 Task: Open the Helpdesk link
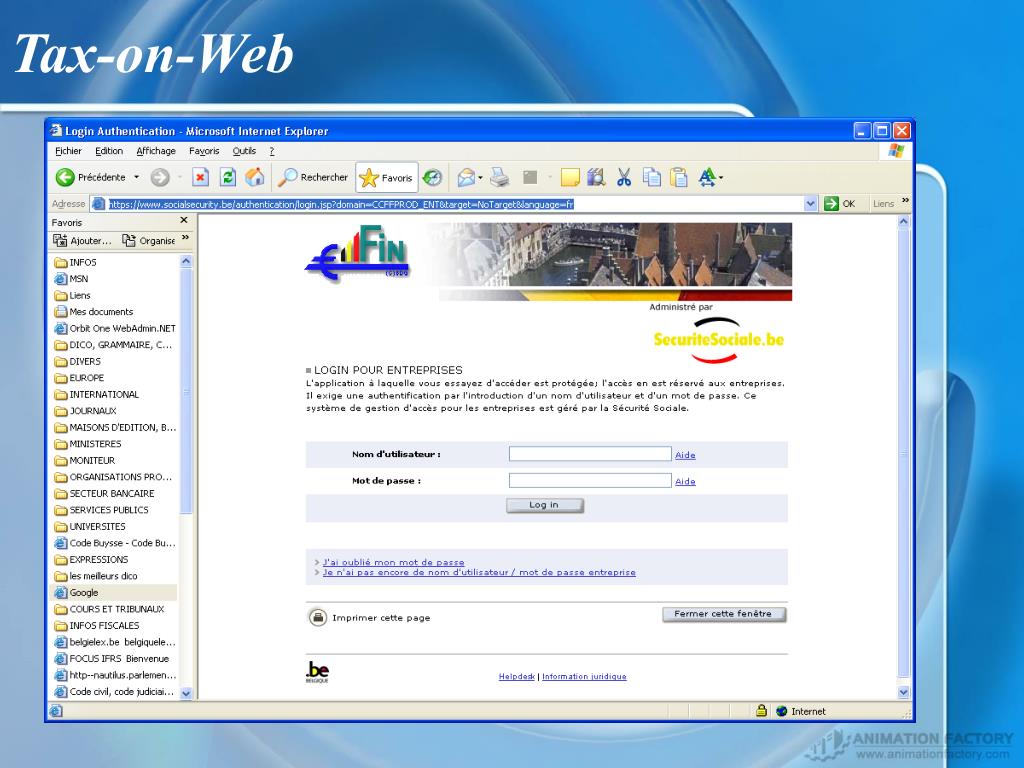(517, 677)
